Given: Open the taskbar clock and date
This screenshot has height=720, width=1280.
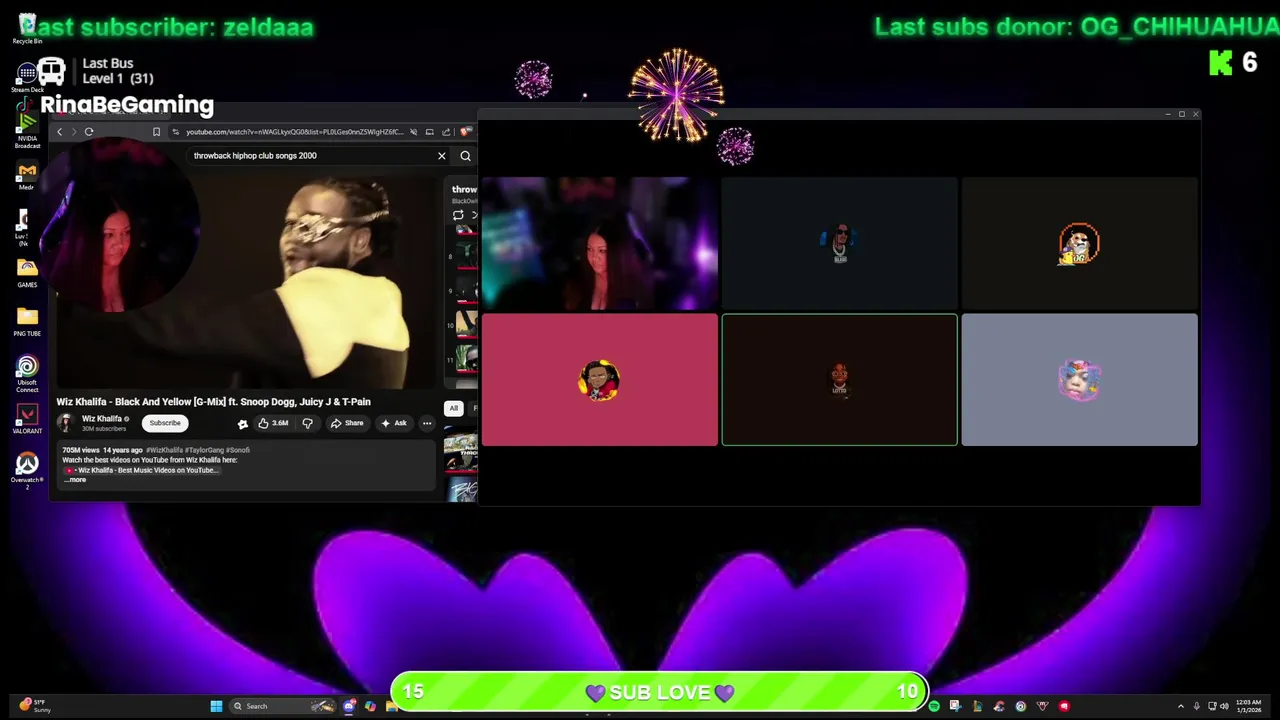Looking at the screenshot, I should click(1248, 706).
